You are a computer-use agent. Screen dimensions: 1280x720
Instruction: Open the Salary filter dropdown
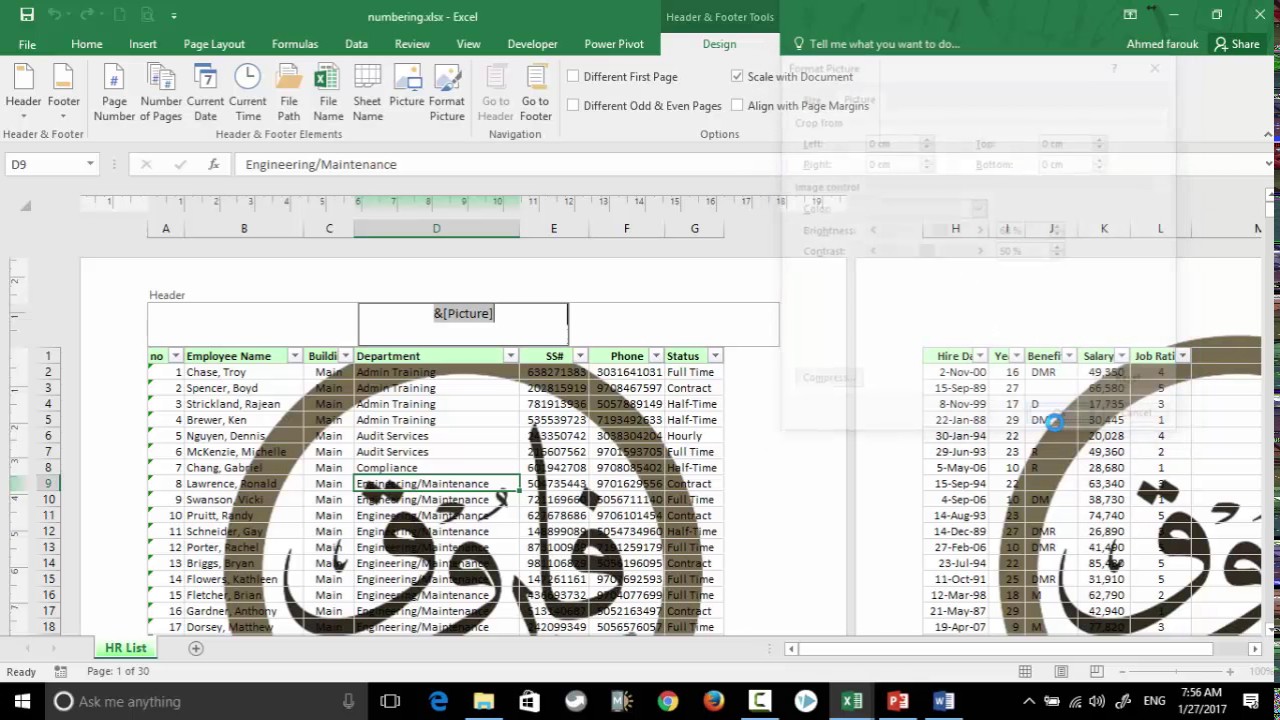1121,356
